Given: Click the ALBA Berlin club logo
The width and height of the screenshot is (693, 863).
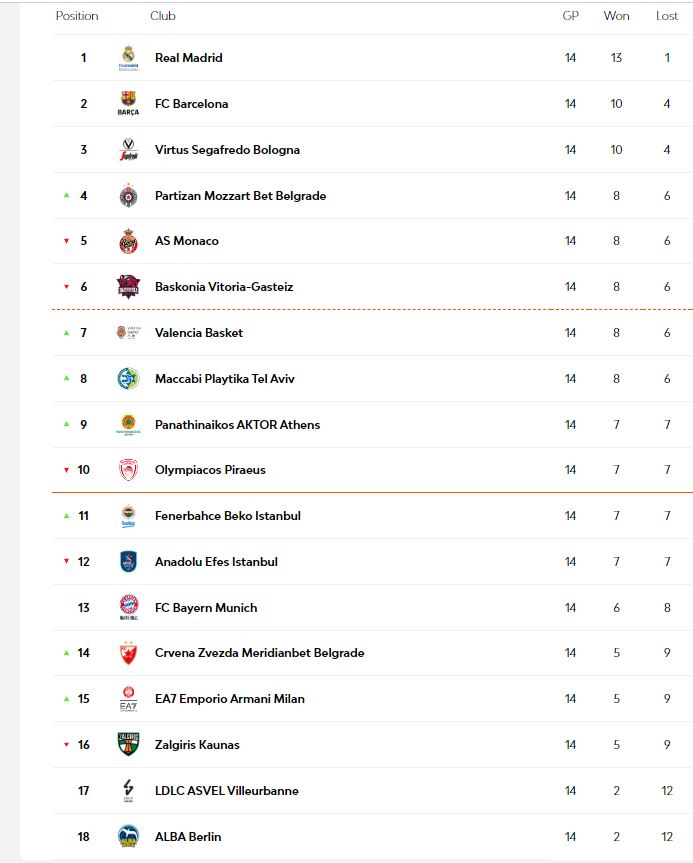Looking at the screenshot, I should 128,836.
